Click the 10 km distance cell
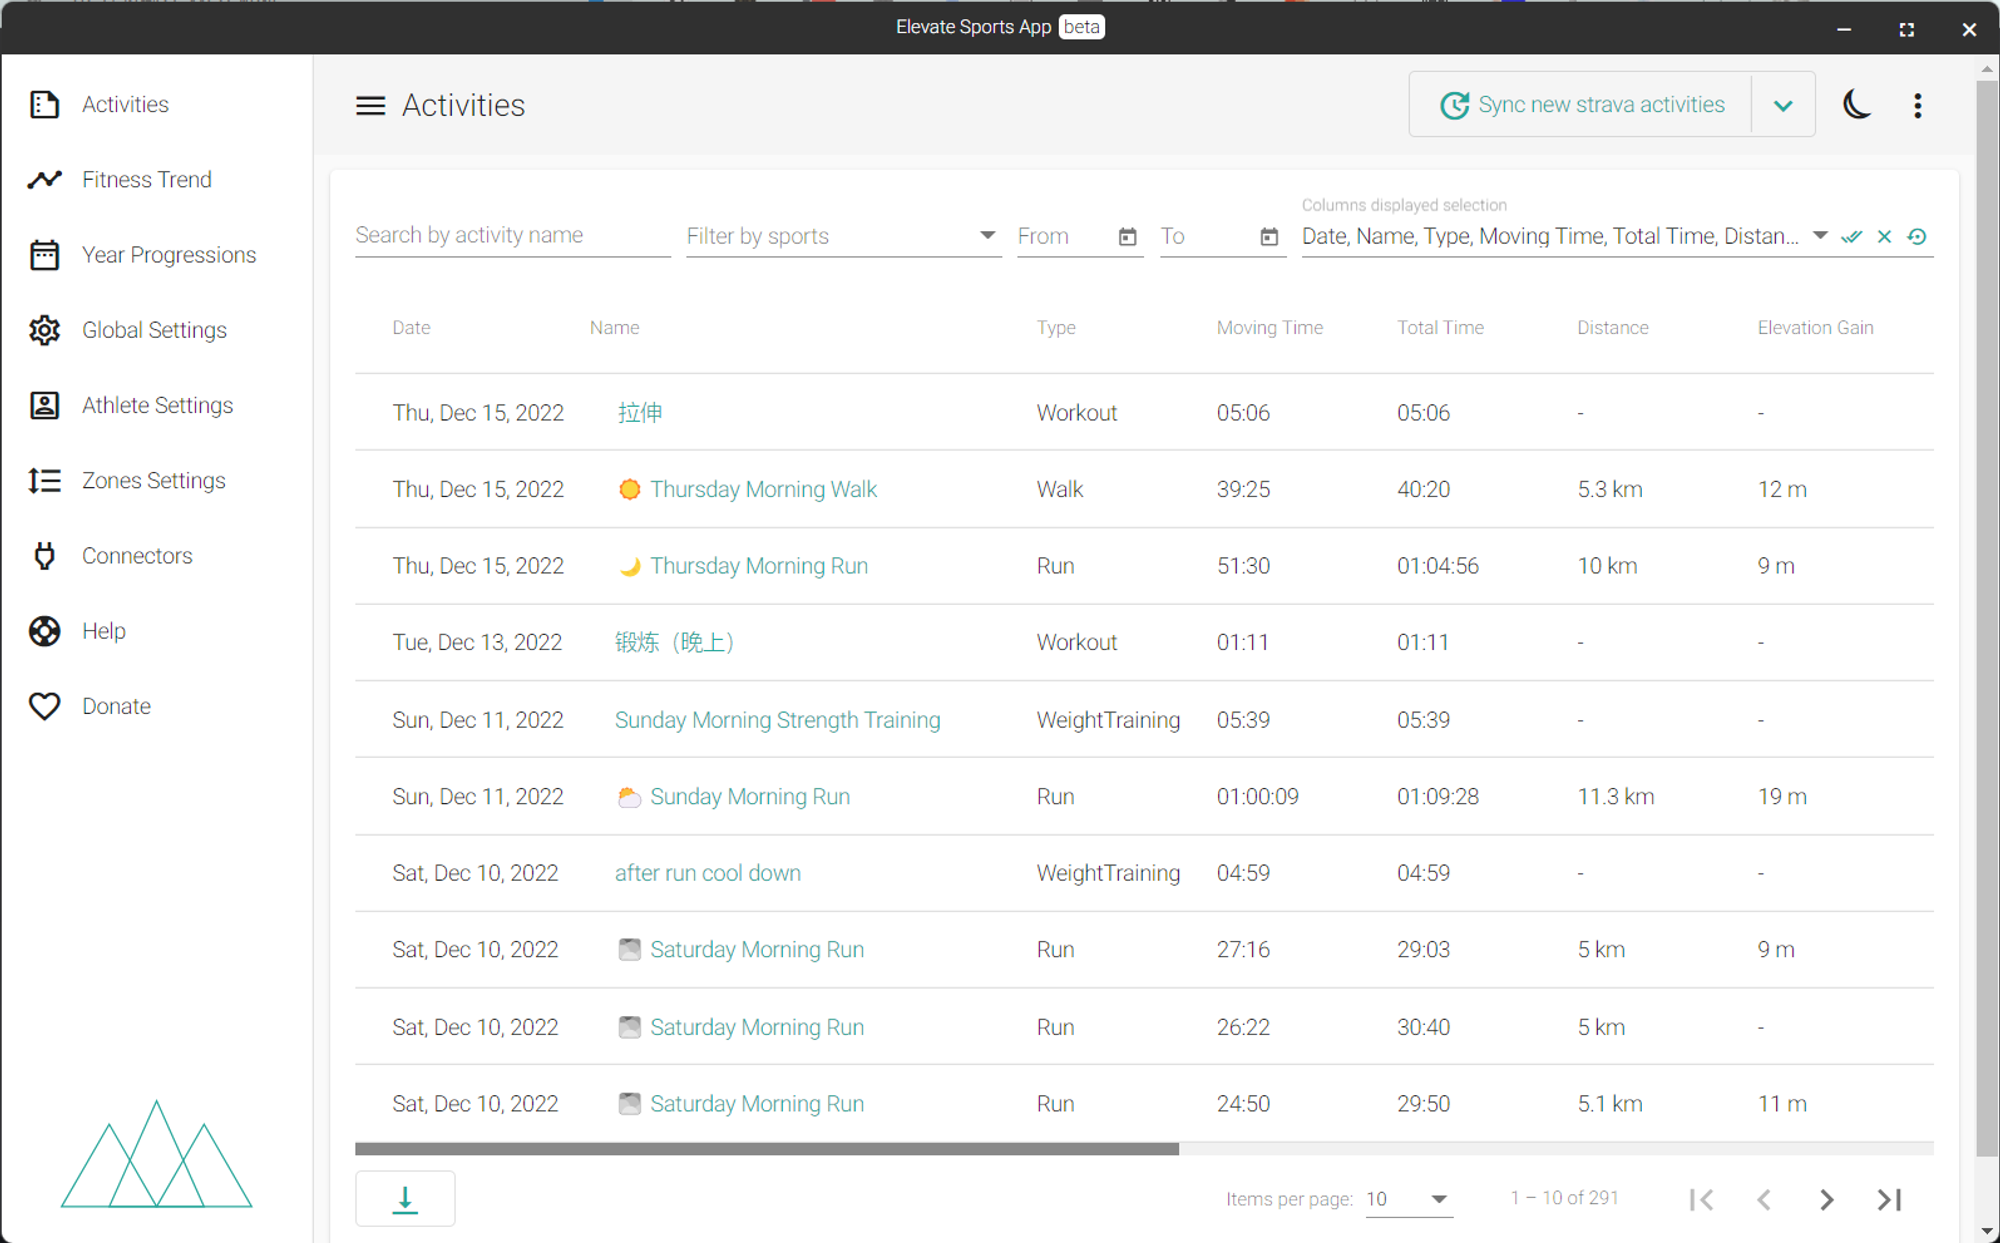Viewport: 2000px width, 1243px height. 1607,566
